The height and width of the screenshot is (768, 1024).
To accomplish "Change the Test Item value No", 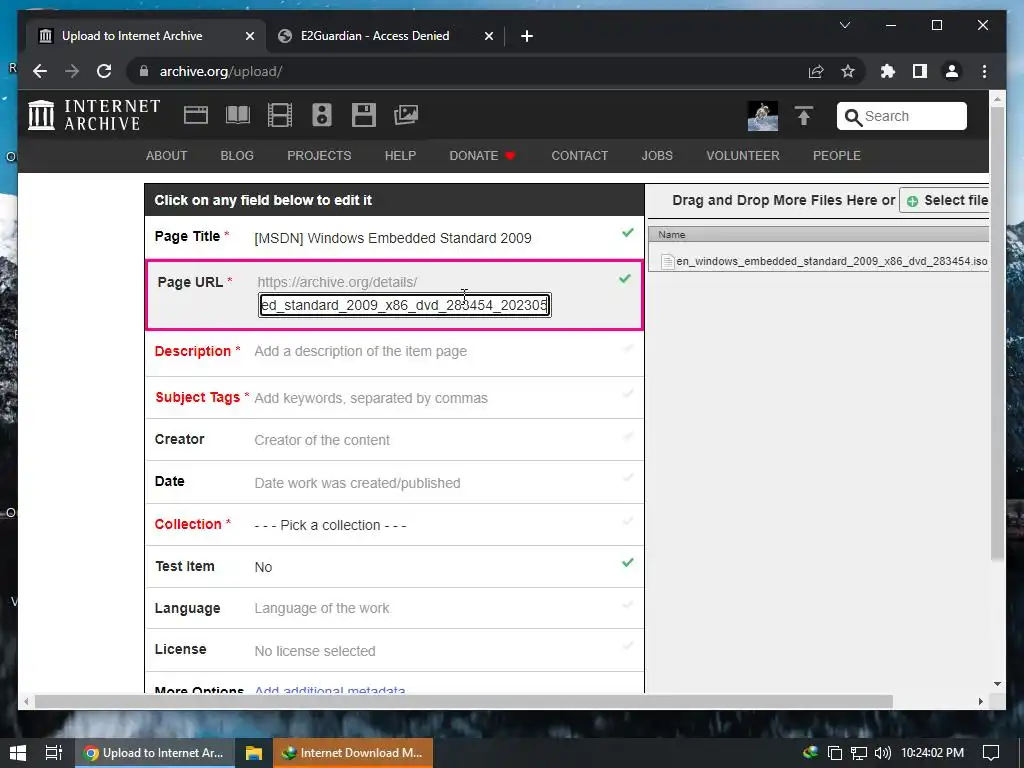I will click(x=263, y=567).
